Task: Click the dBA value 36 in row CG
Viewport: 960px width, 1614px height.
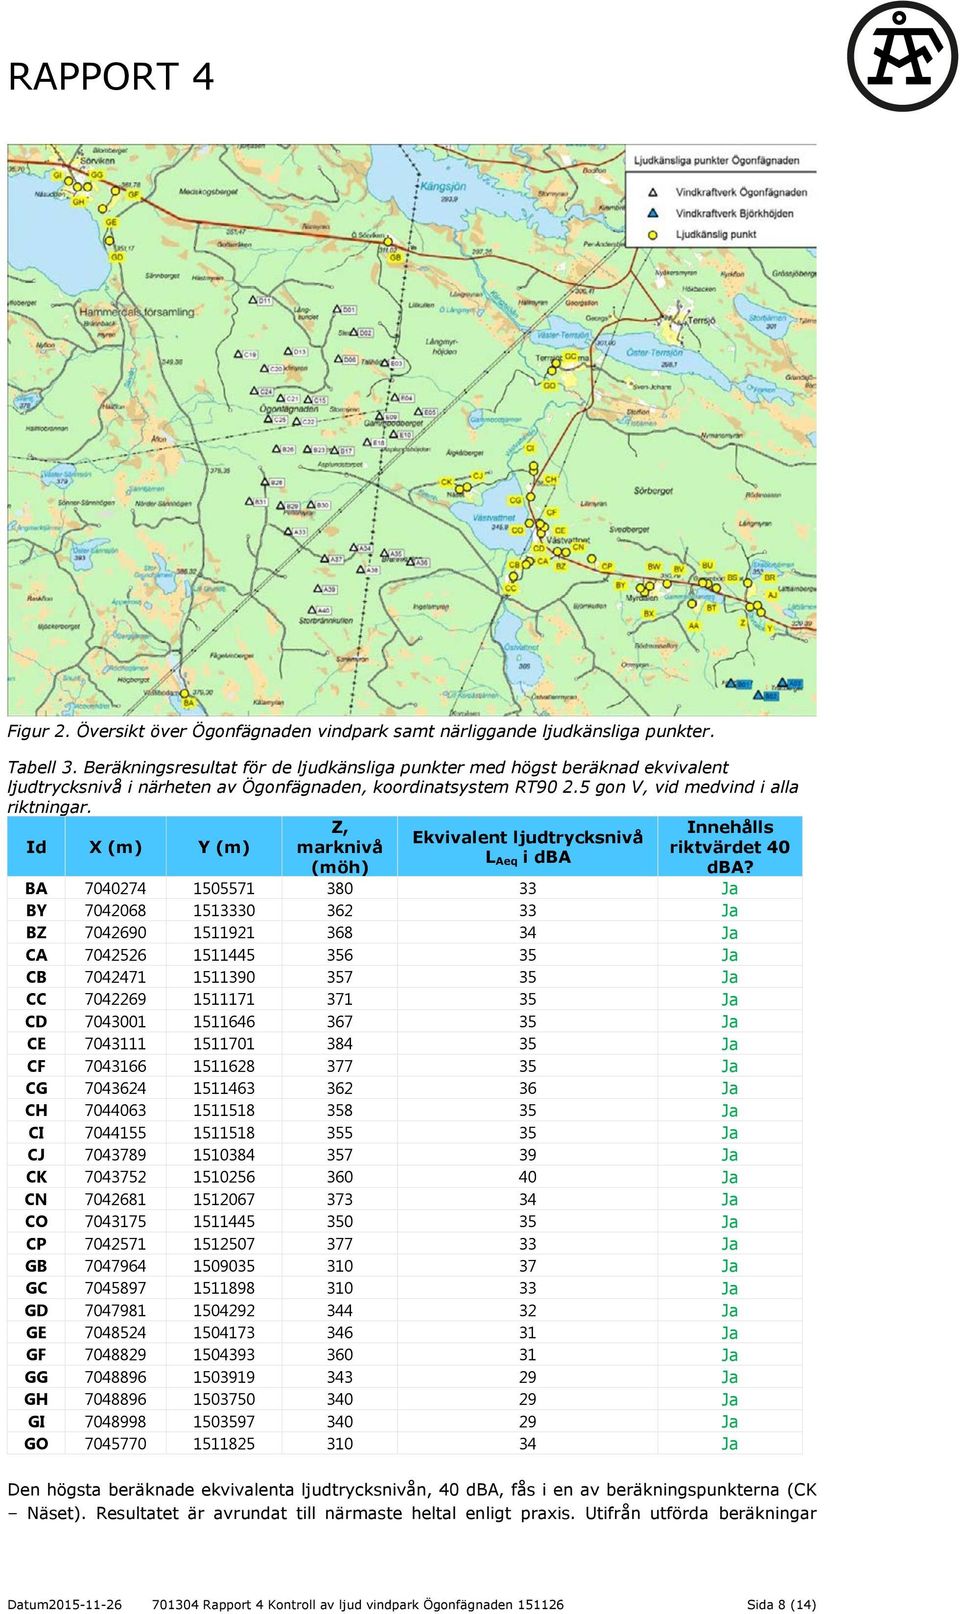Action: 528,1088
